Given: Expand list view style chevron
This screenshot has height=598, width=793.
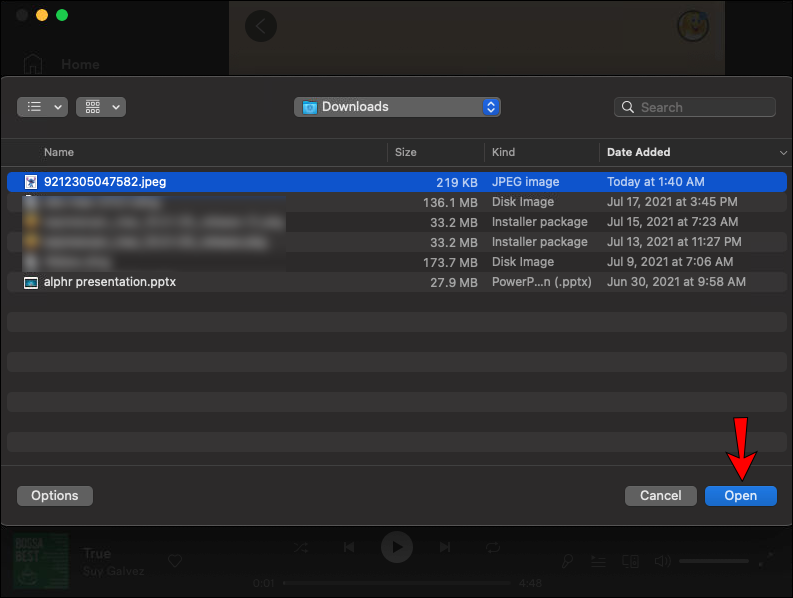Looking at the screenshot, I should point(58,107).
